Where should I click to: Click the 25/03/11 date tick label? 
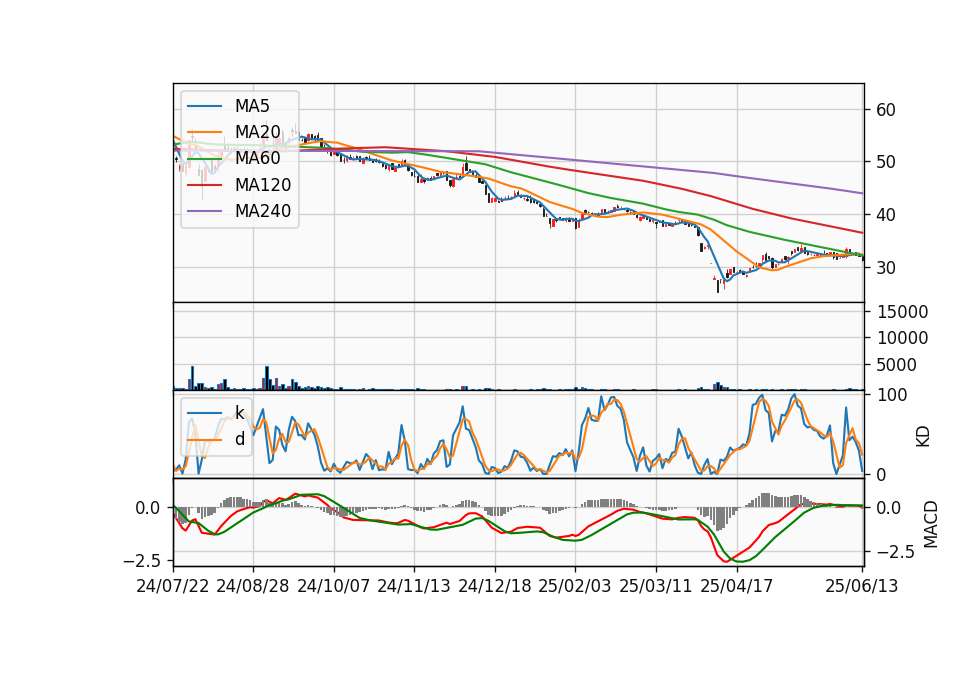click(656, 586)
